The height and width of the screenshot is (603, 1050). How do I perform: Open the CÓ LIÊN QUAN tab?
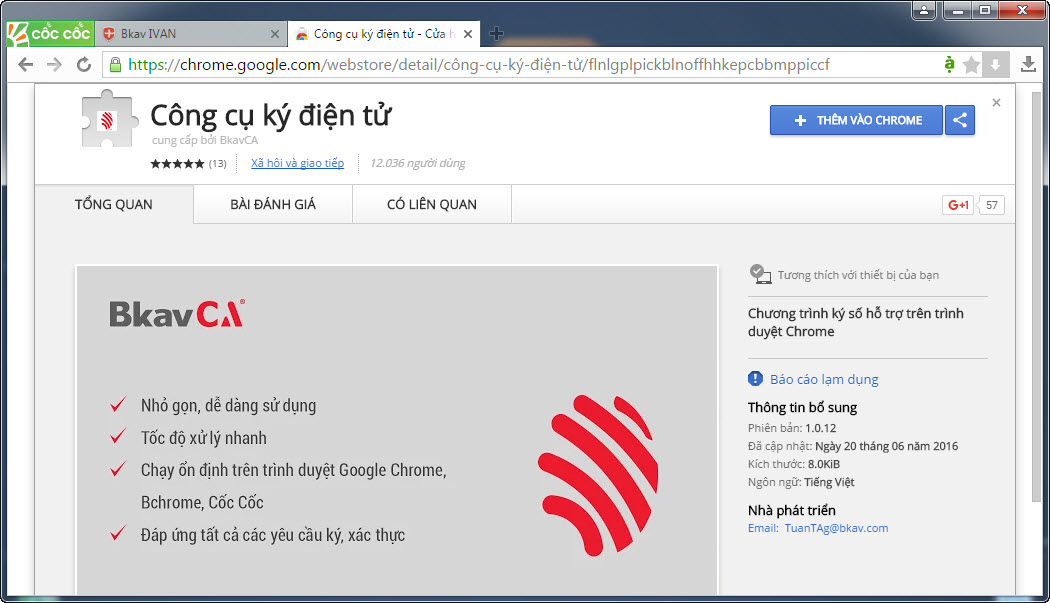432,204
